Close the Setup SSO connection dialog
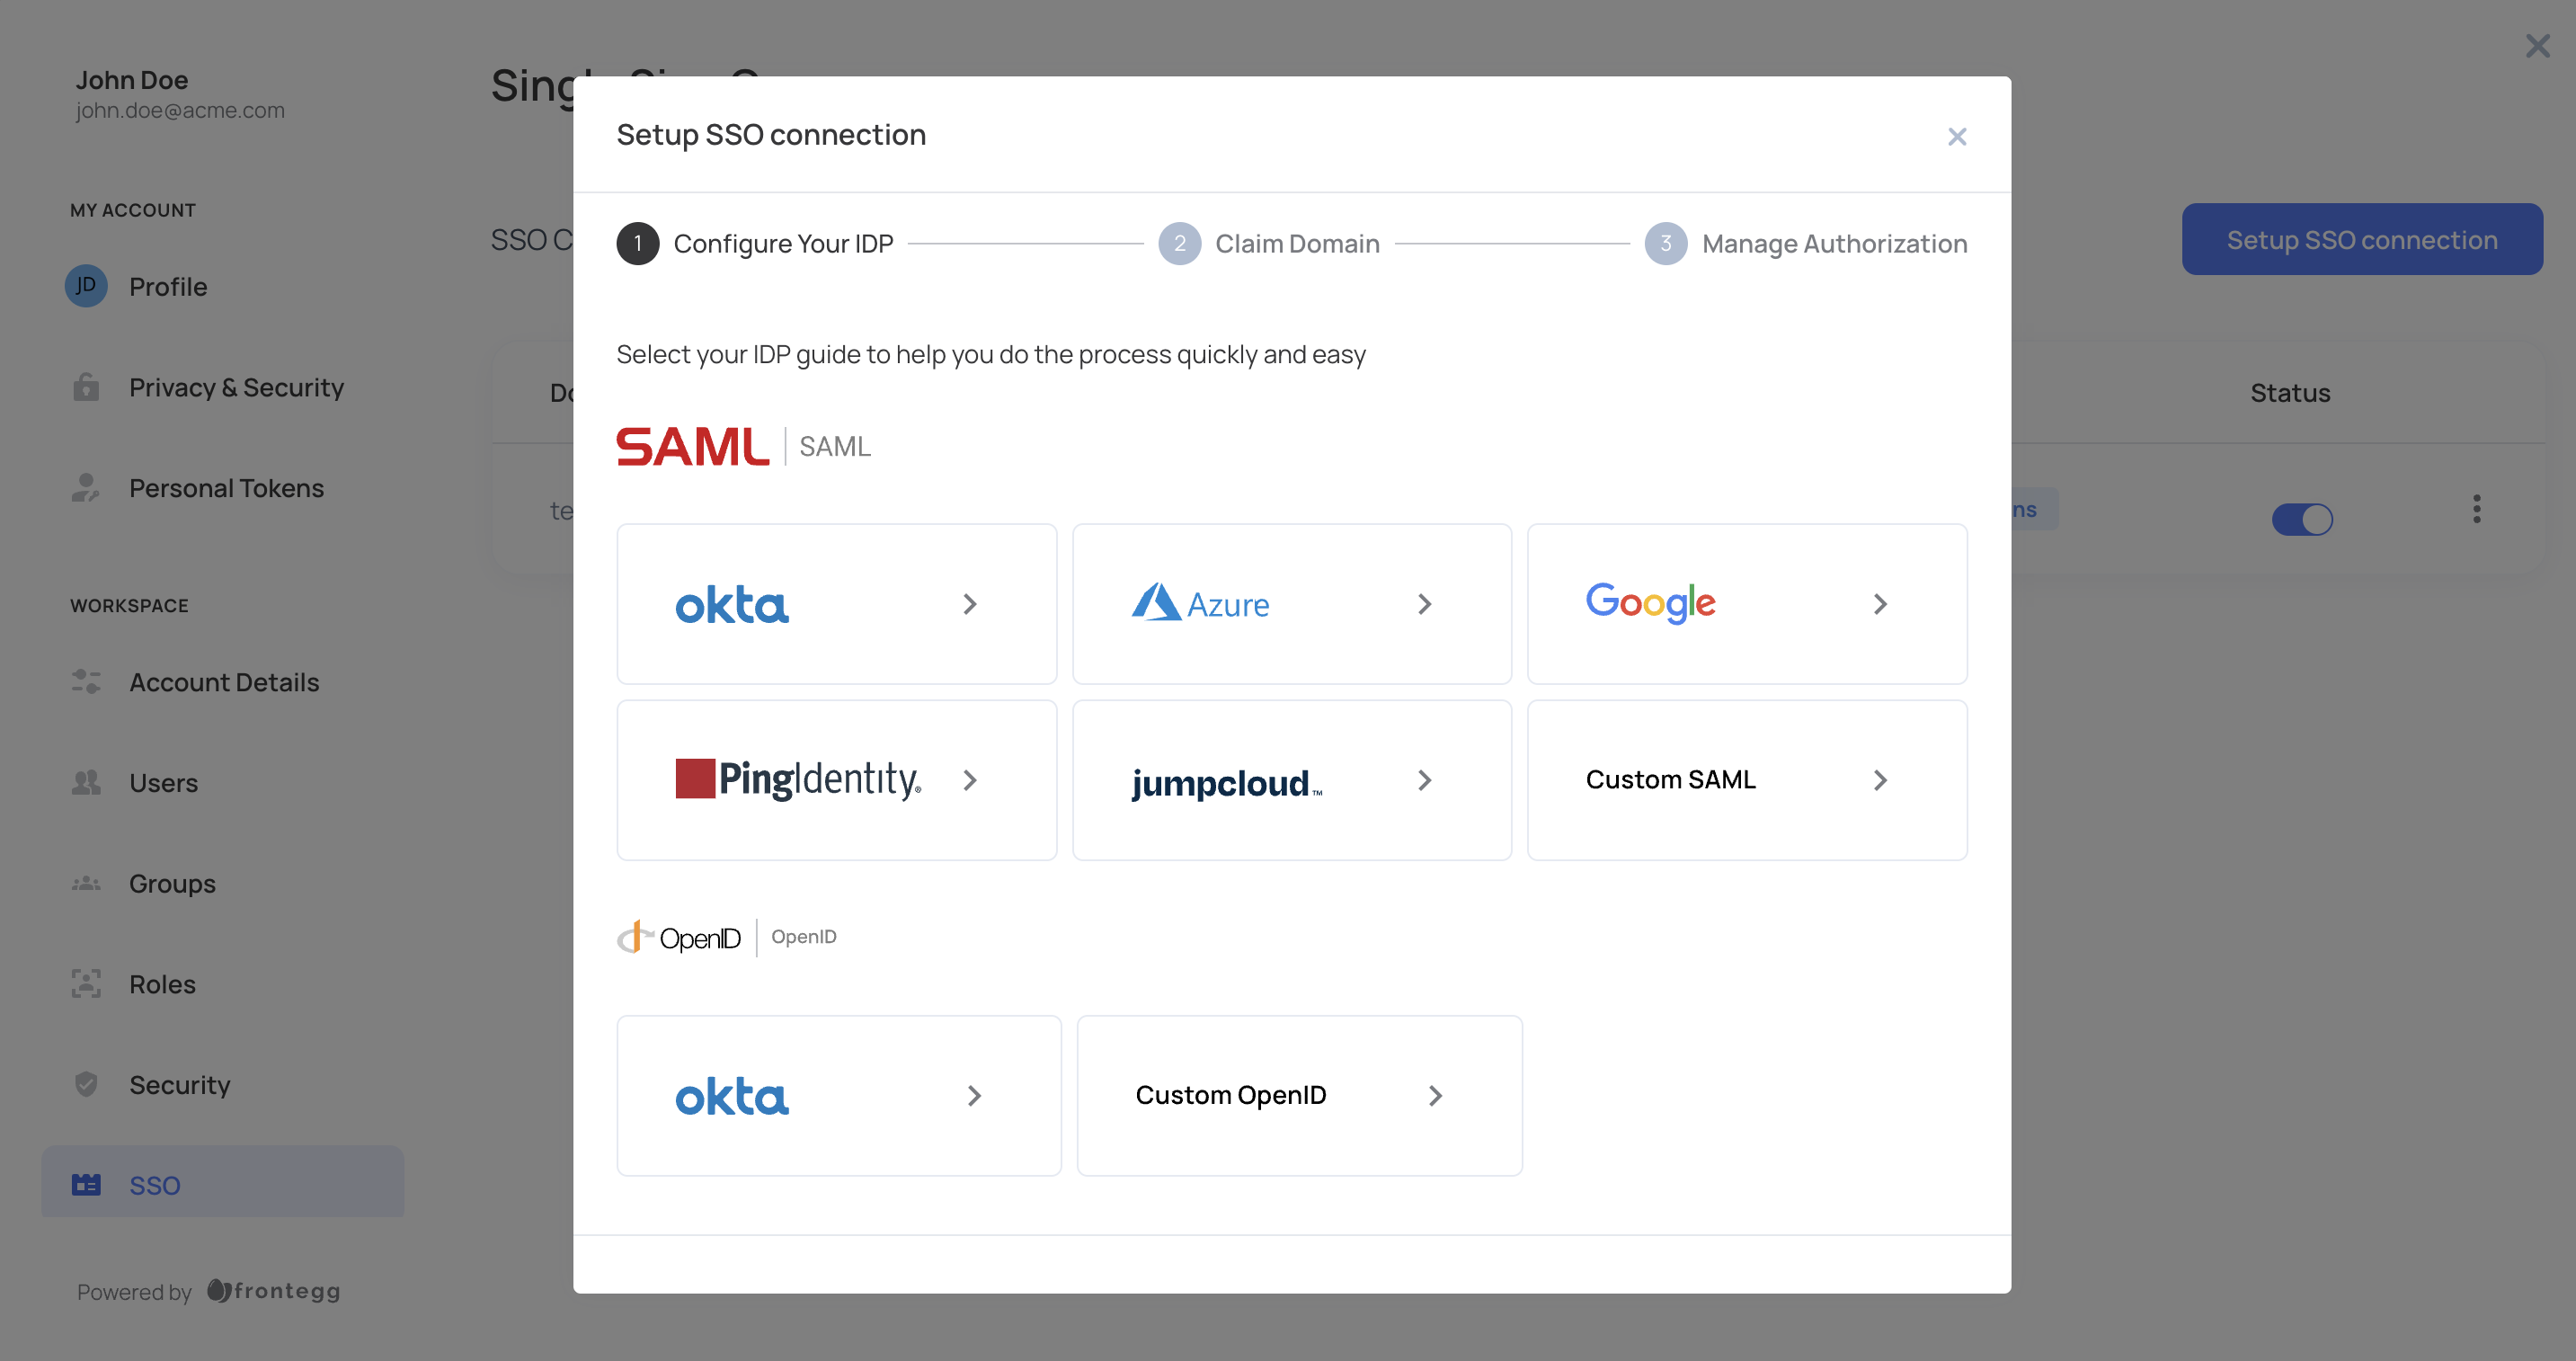Screen dimensions: 2576x1361 (1956, 137)
